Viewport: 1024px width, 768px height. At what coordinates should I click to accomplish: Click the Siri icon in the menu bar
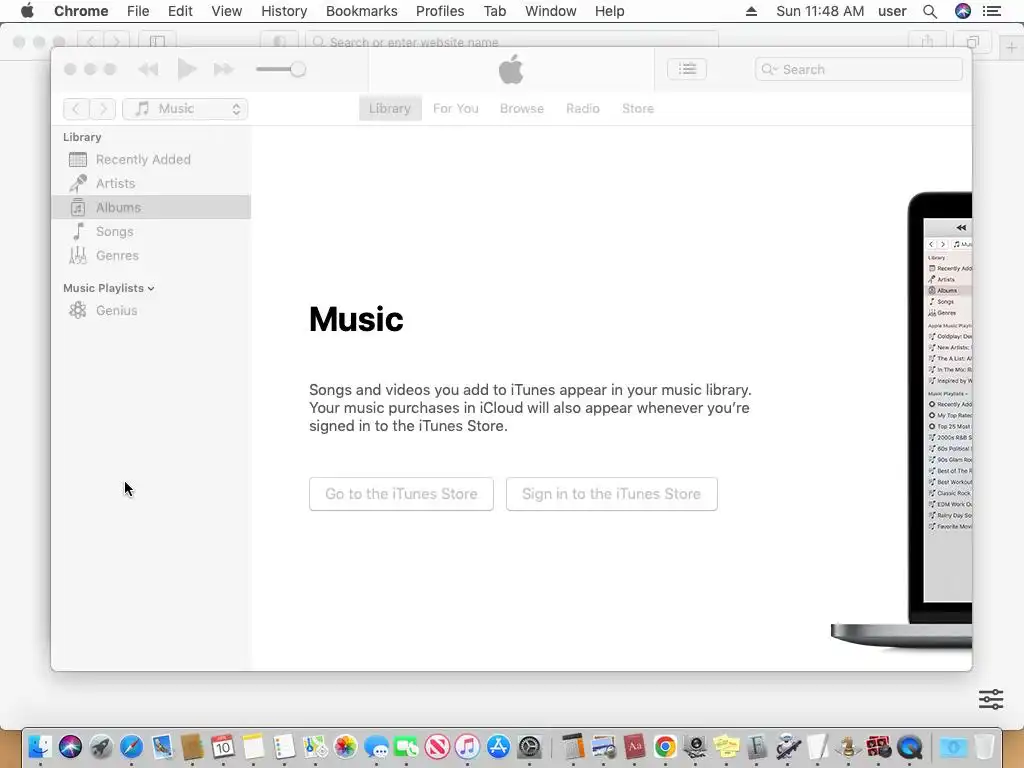pyautogui.click(x=963, y=11)
